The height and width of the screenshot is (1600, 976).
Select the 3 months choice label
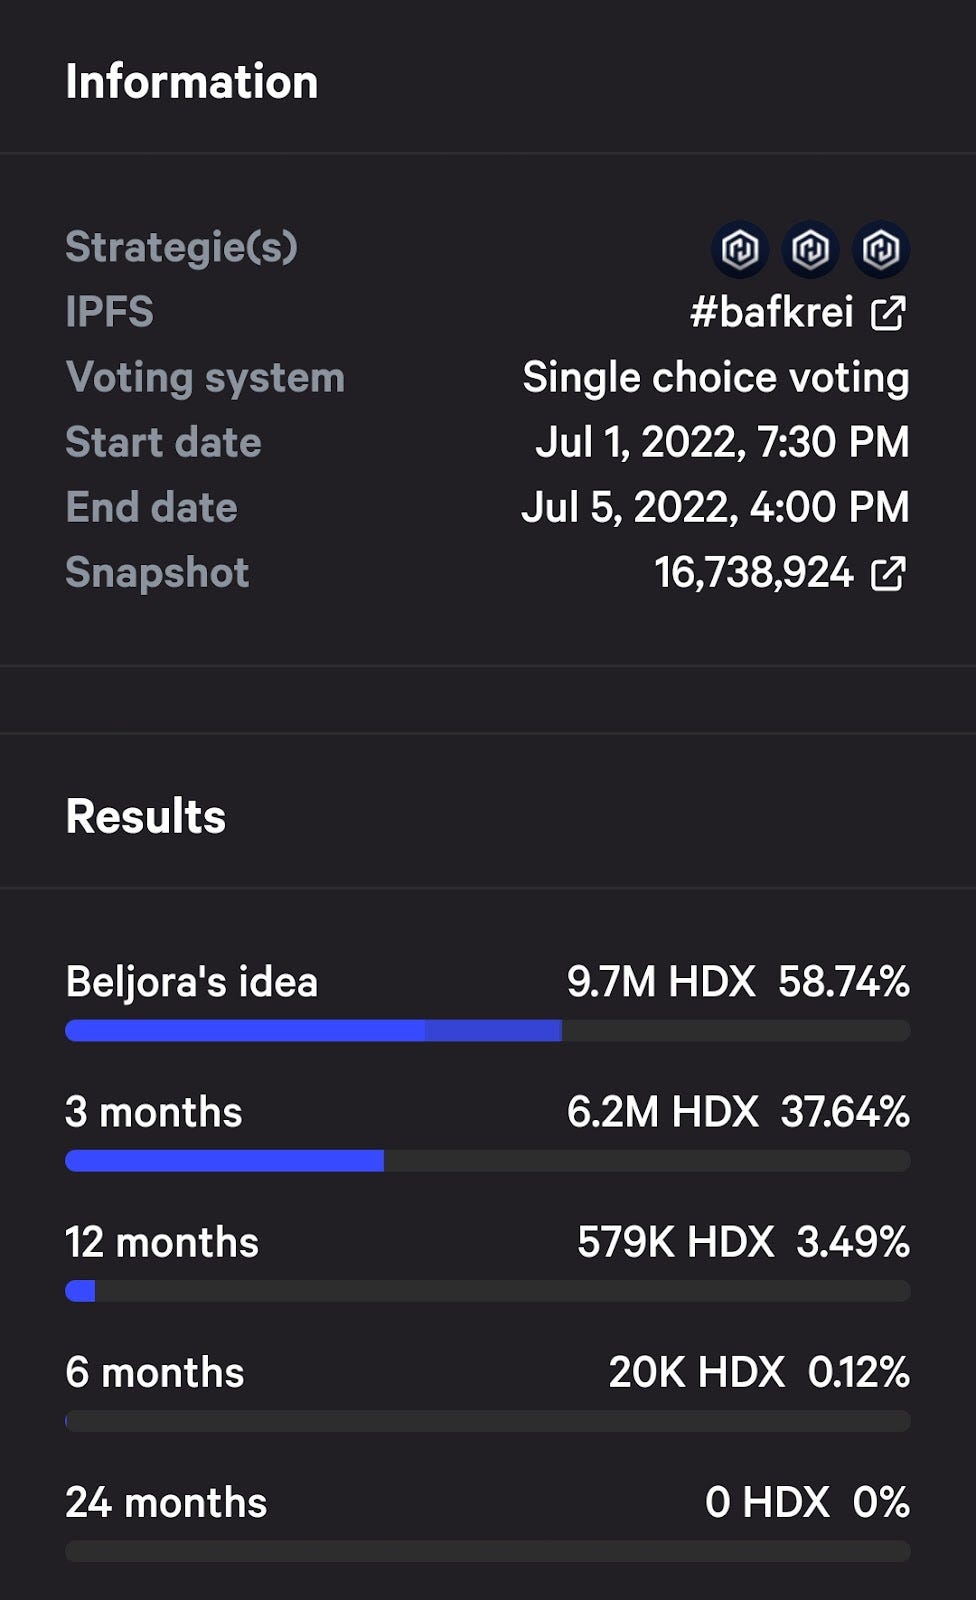tap(154, 1112)
